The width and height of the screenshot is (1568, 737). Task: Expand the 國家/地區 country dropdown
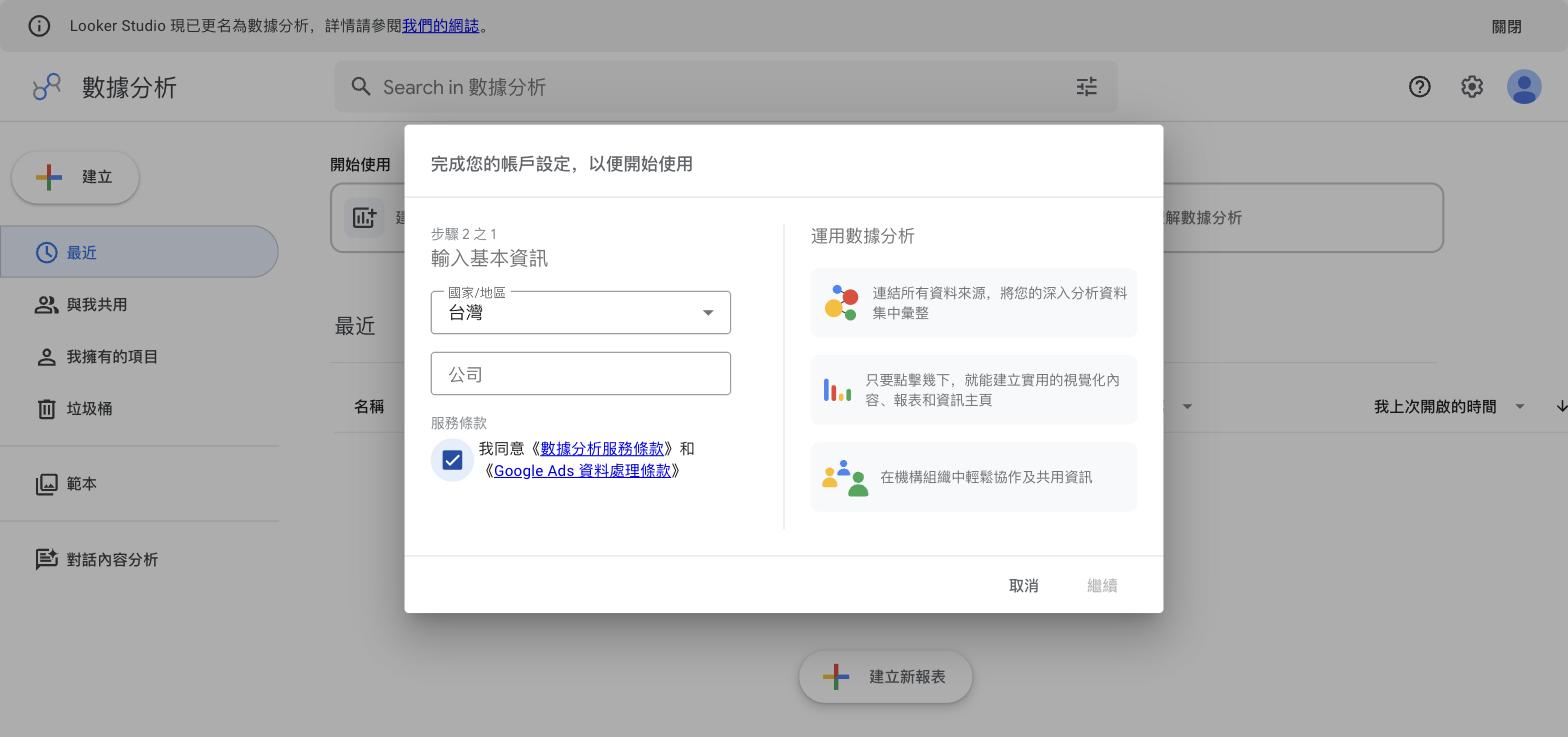click(581, 313)
